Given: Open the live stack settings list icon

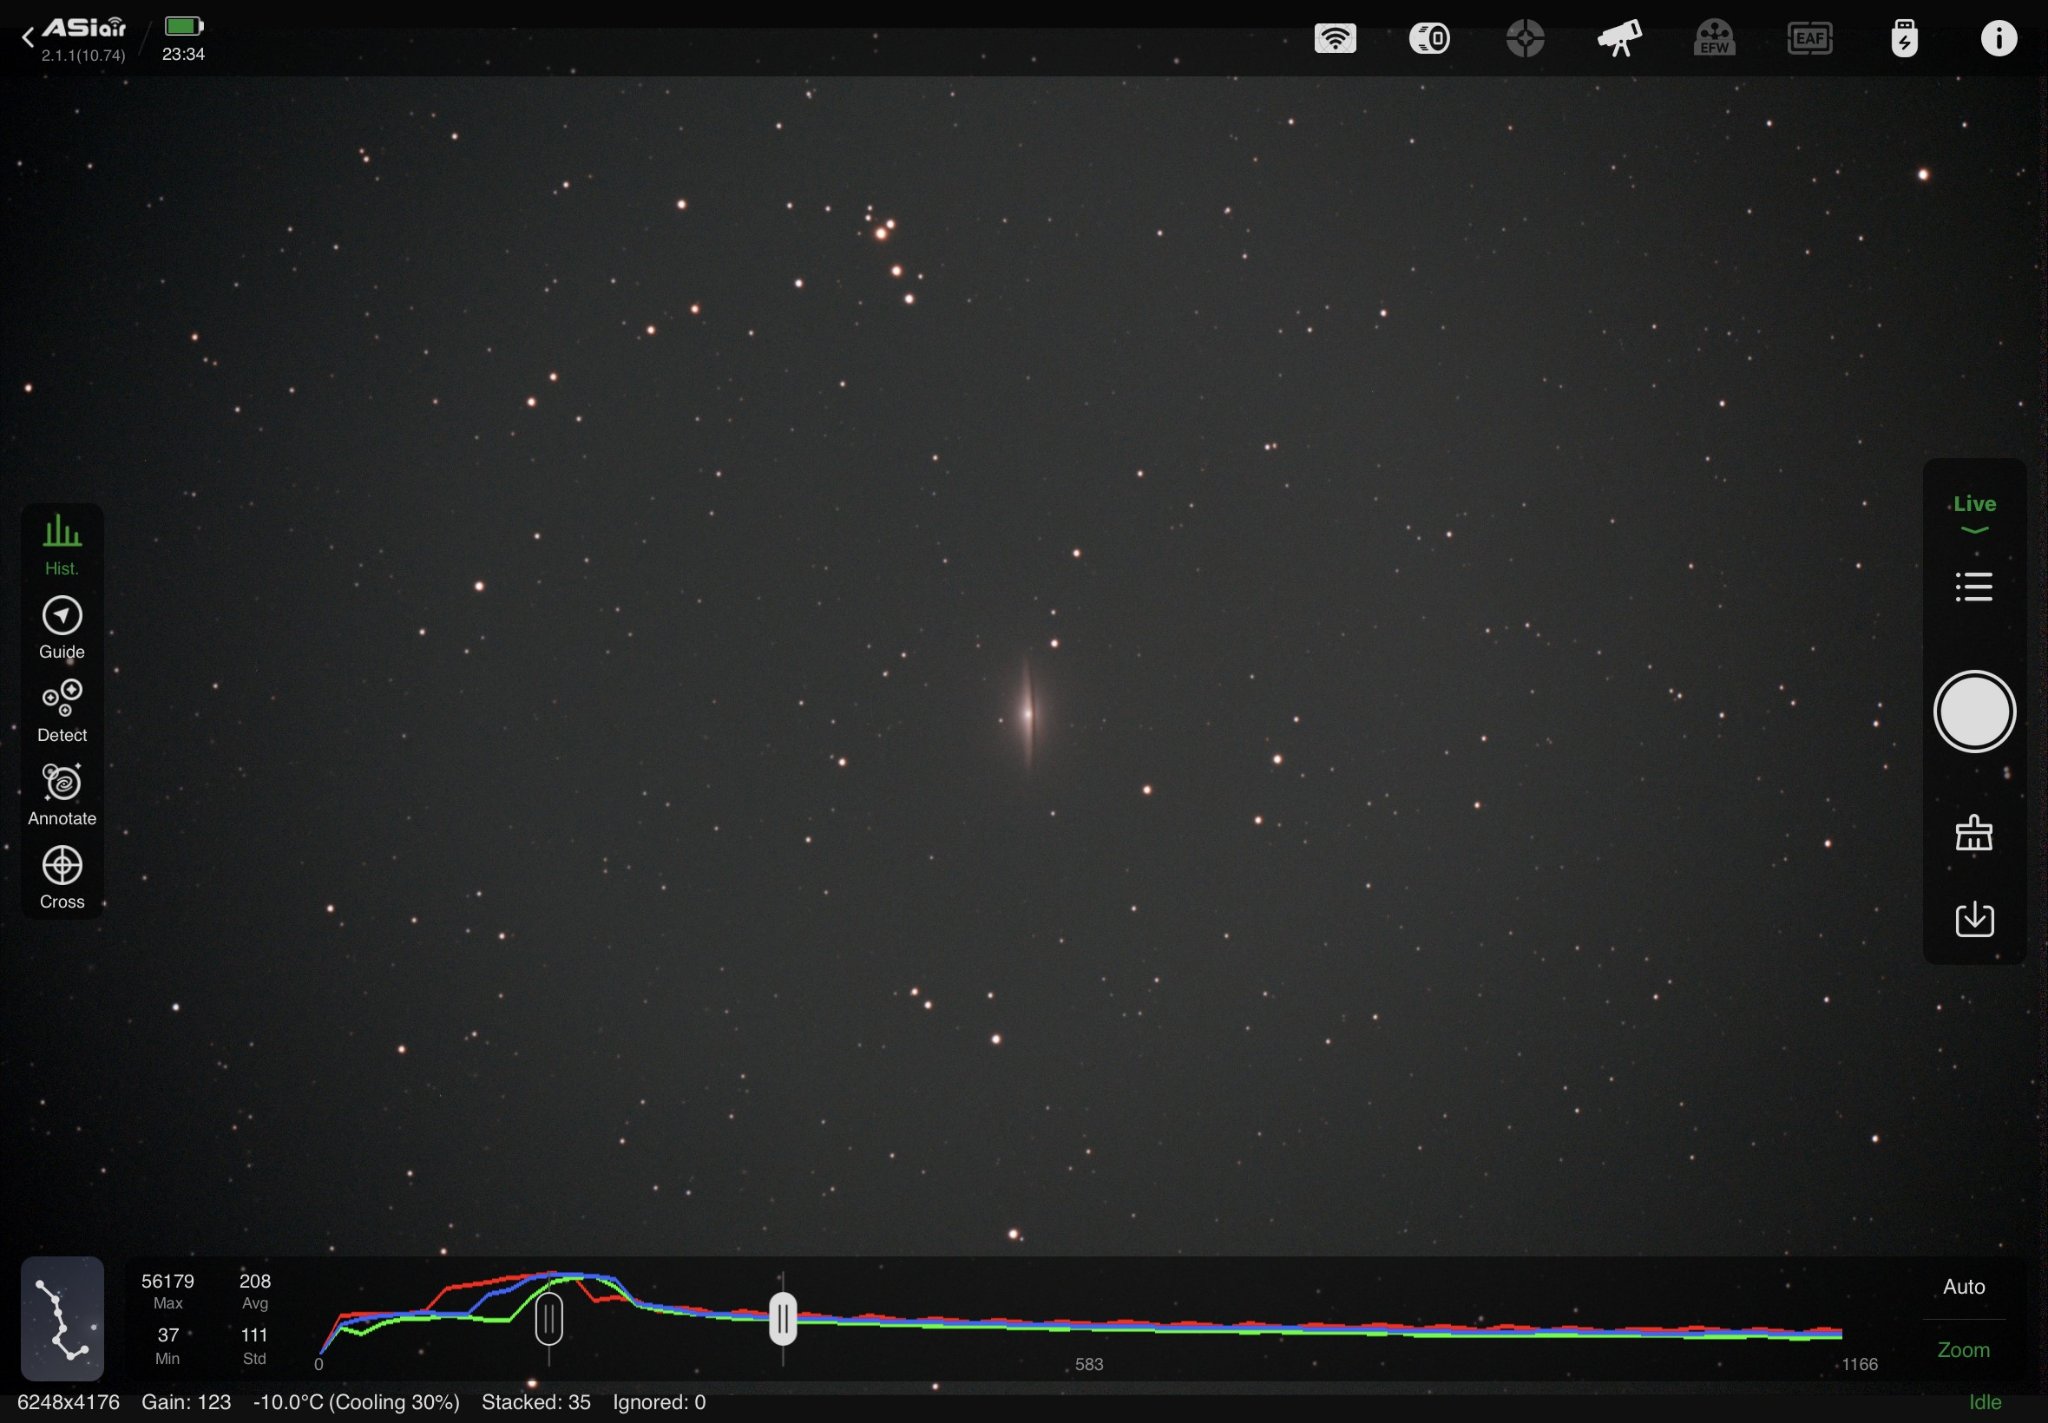Looking at the screenshot, I should point(1974,587).
